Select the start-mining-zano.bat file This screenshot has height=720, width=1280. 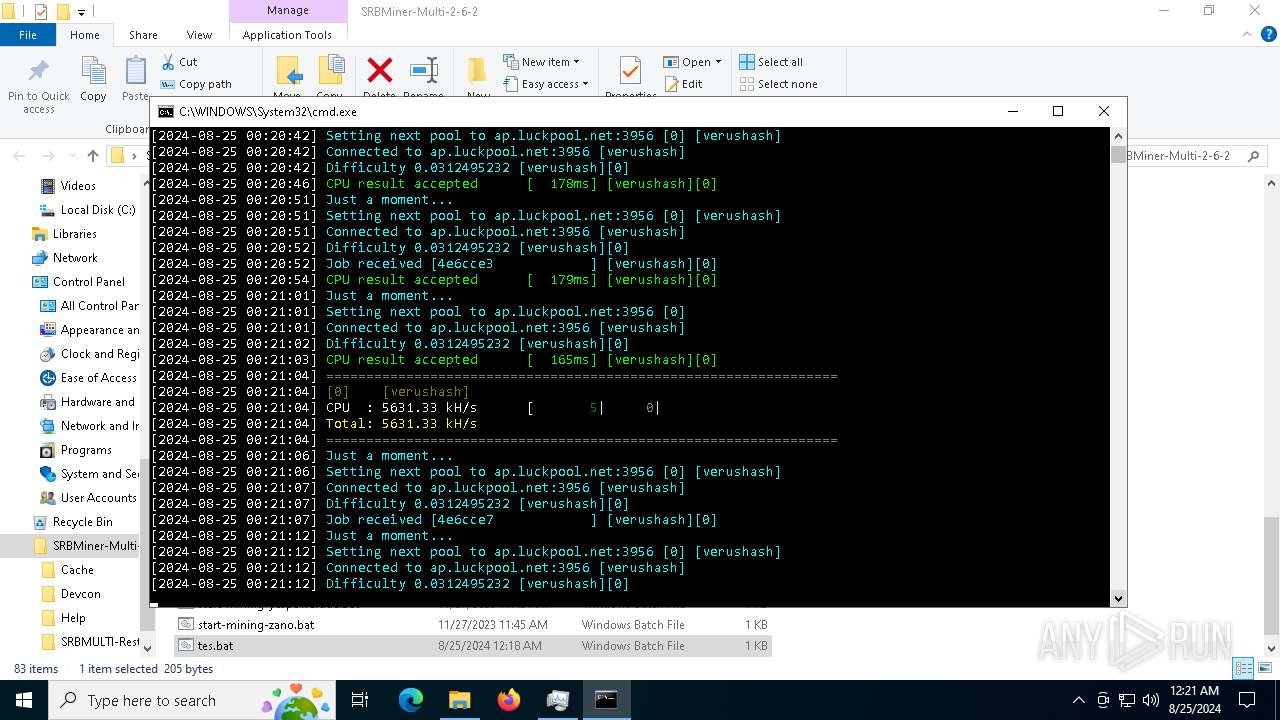(x=473, y=625)
